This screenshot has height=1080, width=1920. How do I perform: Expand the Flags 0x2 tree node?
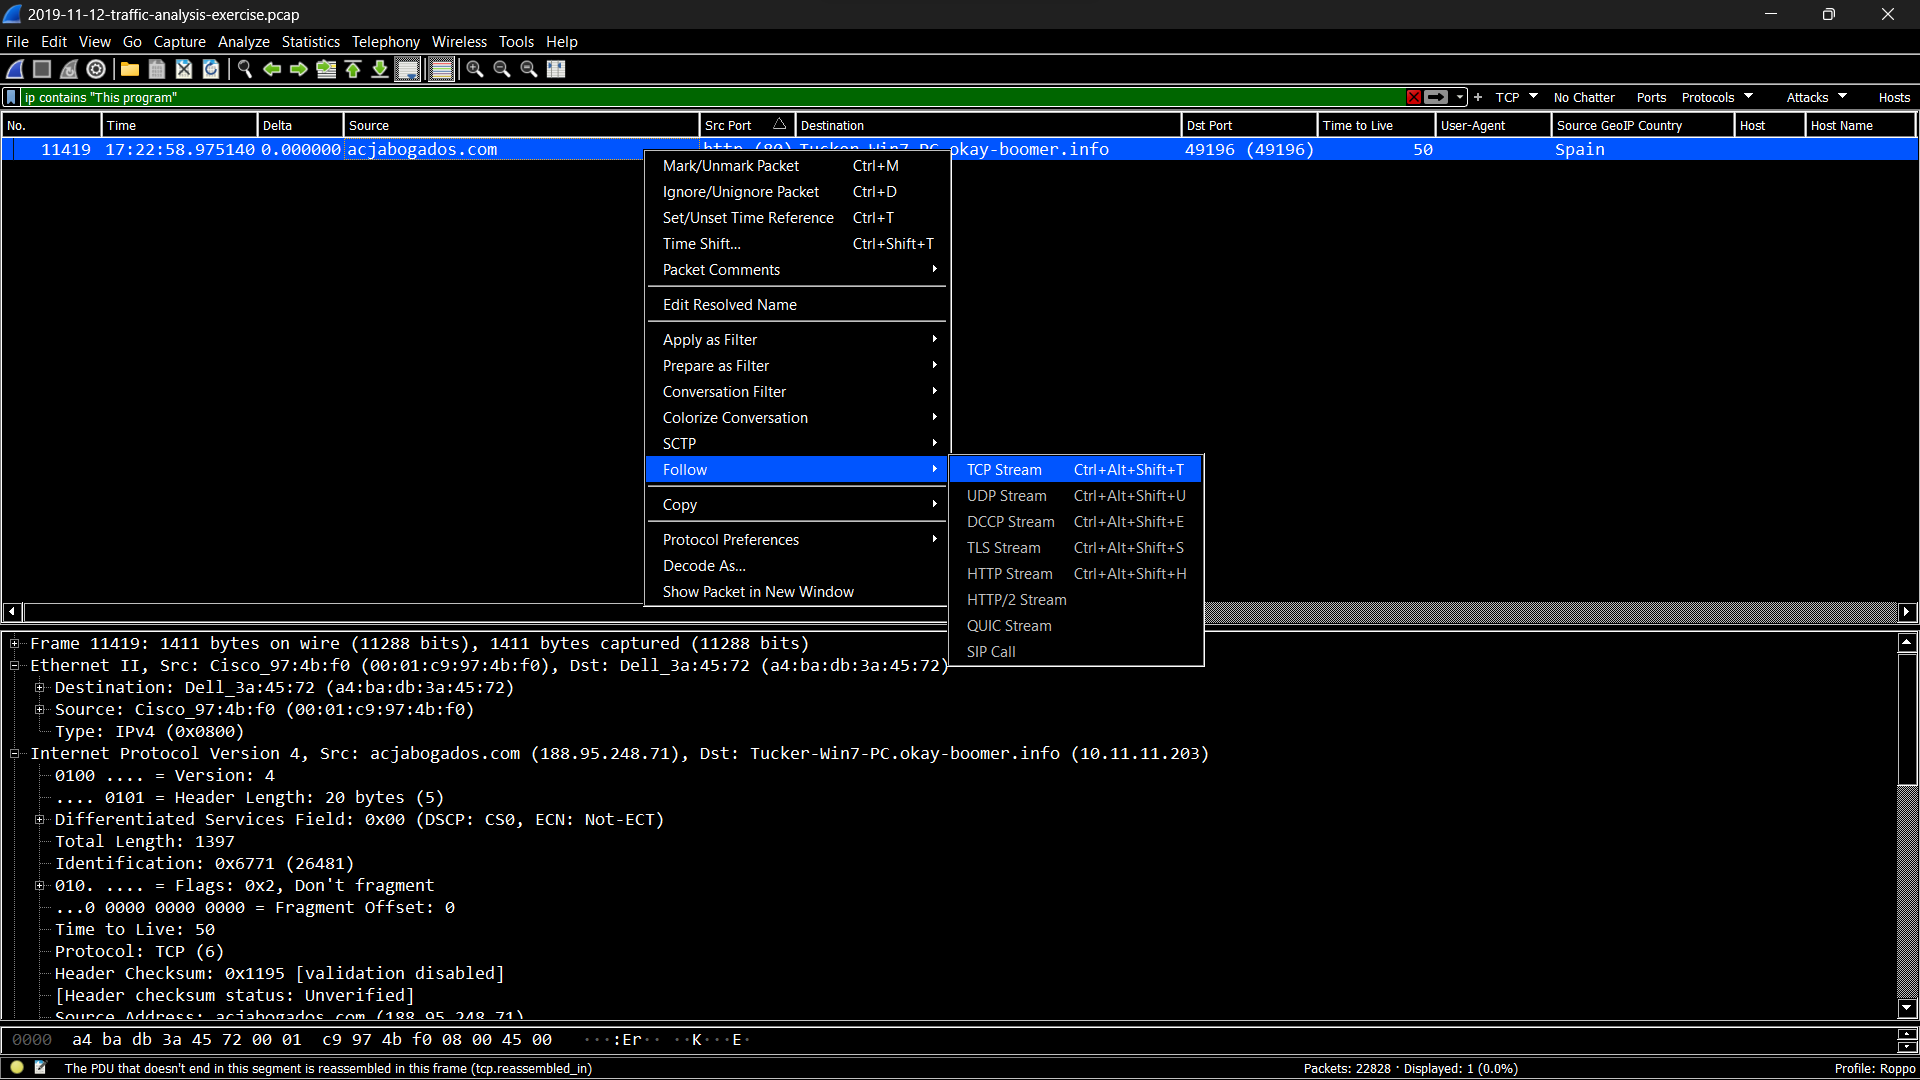point(40,886)
